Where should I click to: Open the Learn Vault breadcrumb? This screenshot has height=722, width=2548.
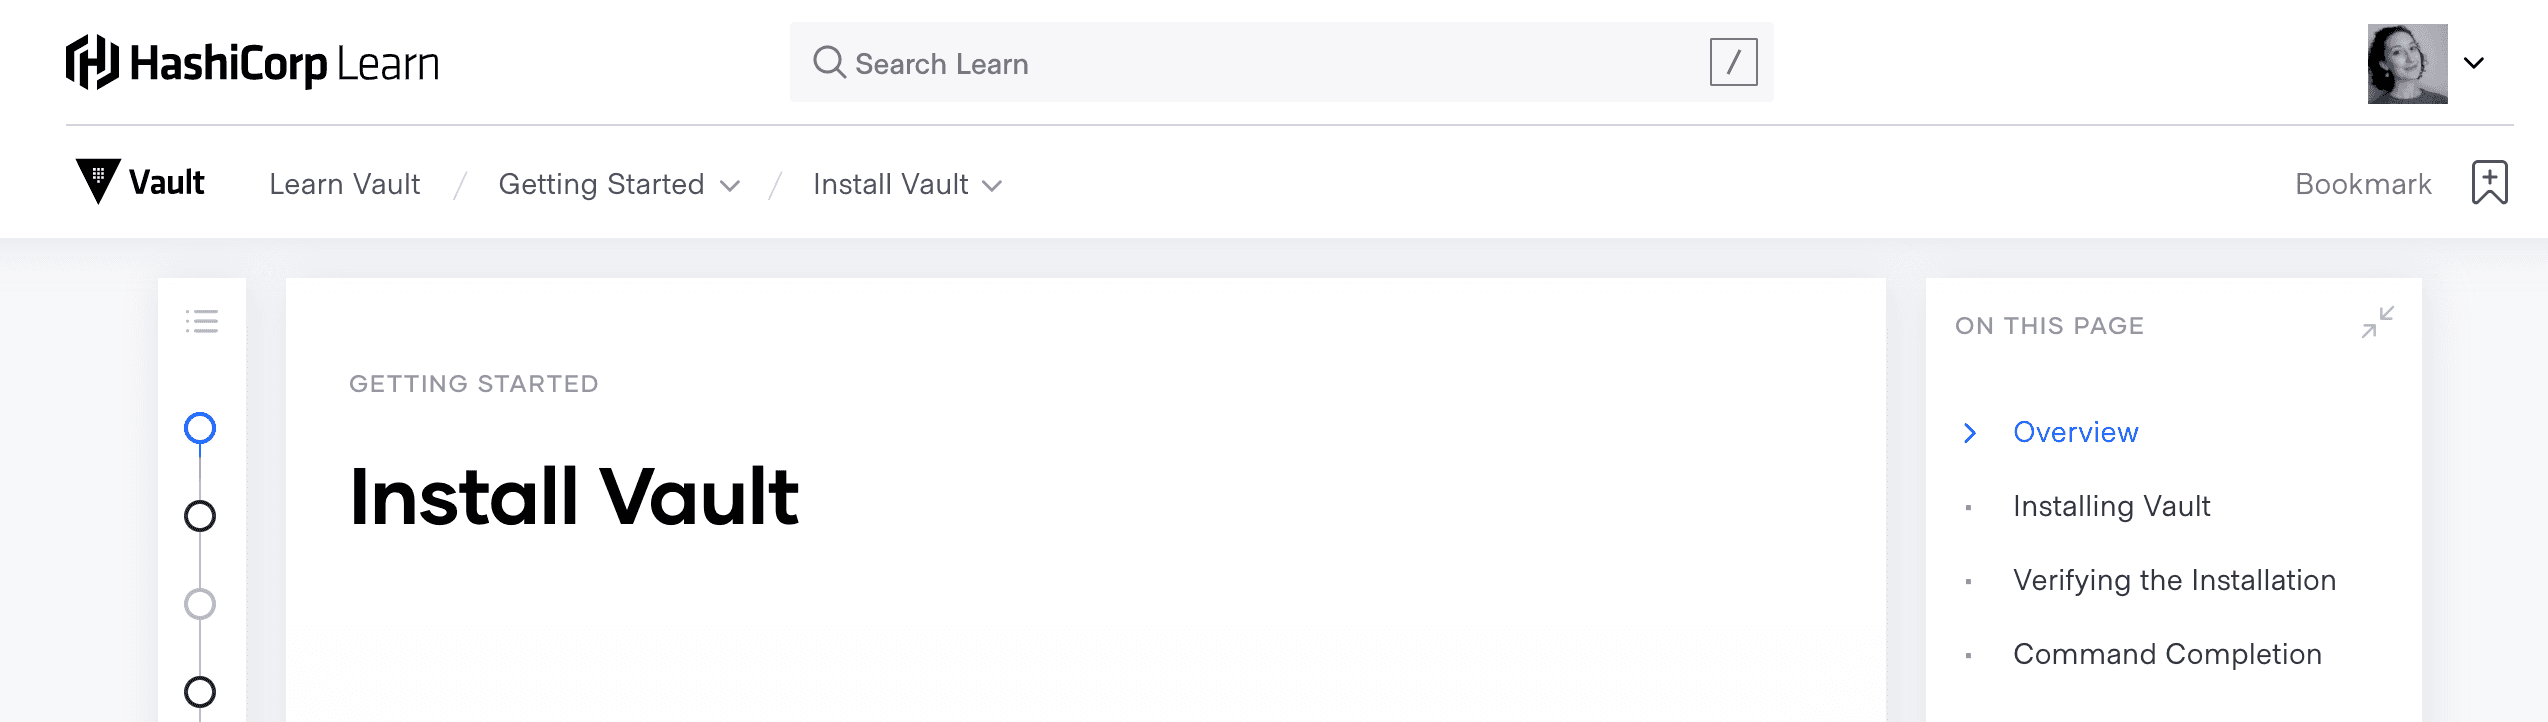345,184
